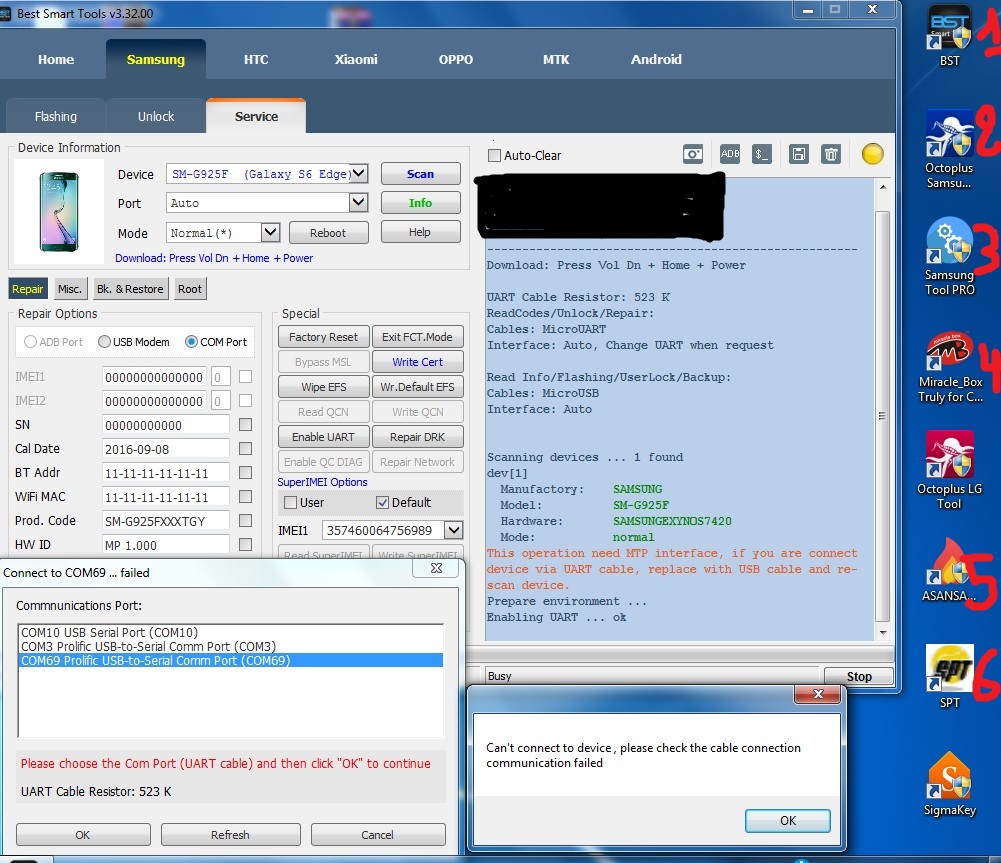Viewport: 1001px width, 863px height.
Task: Enable SuperIMEI User checkbox
Action: (x=290, y=502)
